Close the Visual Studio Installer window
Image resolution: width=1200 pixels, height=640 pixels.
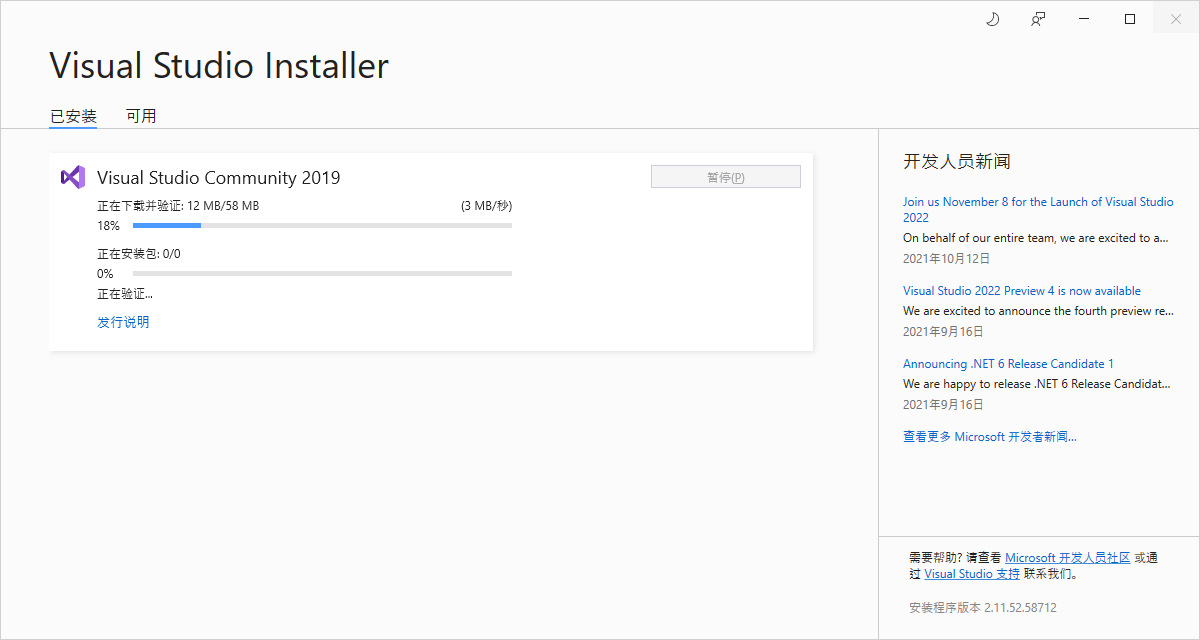pos(1176,19)
